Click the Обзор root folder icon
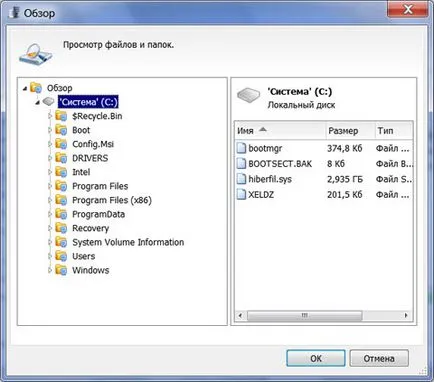This screenshot has height=382, width=434. (36, 88)
